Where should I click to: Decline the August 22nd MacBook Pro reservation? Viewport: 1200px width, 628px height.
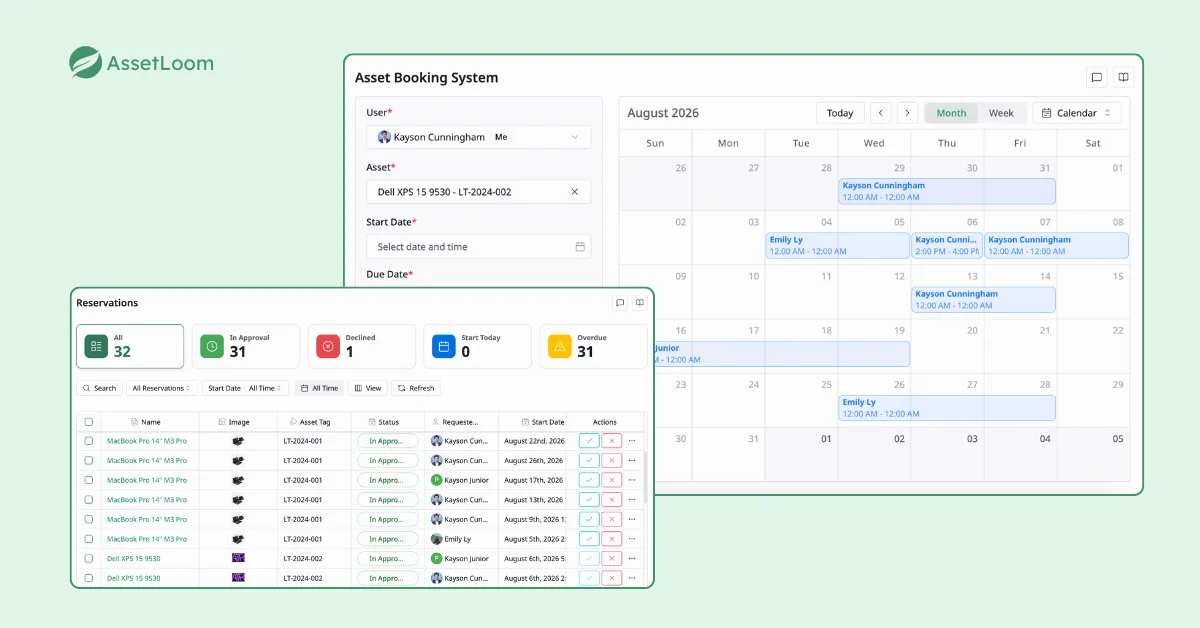[612, 440]
